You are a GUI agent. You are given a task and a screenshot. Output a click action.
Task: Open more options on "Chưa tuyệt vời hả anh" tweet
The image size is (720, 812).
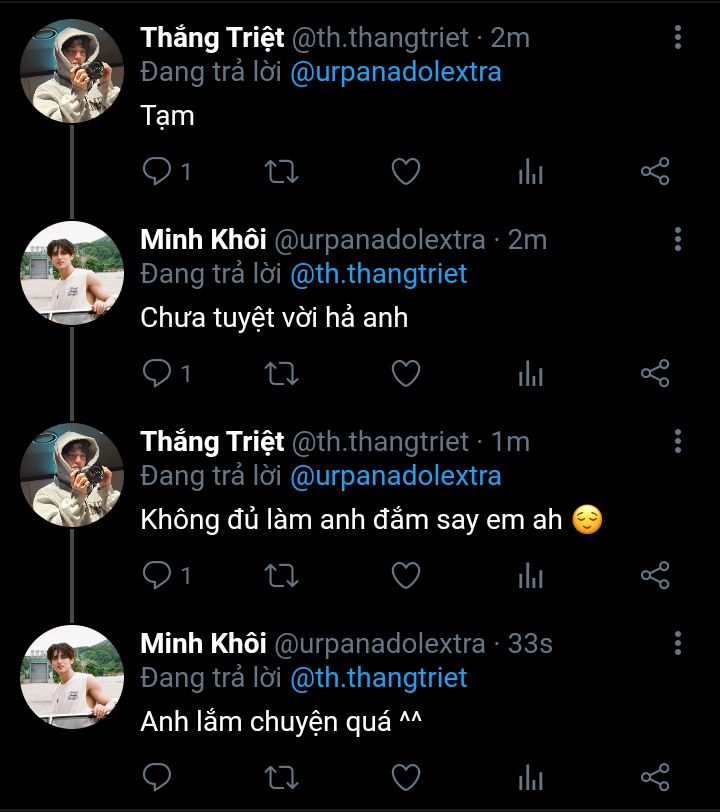(x=678, y=240)
